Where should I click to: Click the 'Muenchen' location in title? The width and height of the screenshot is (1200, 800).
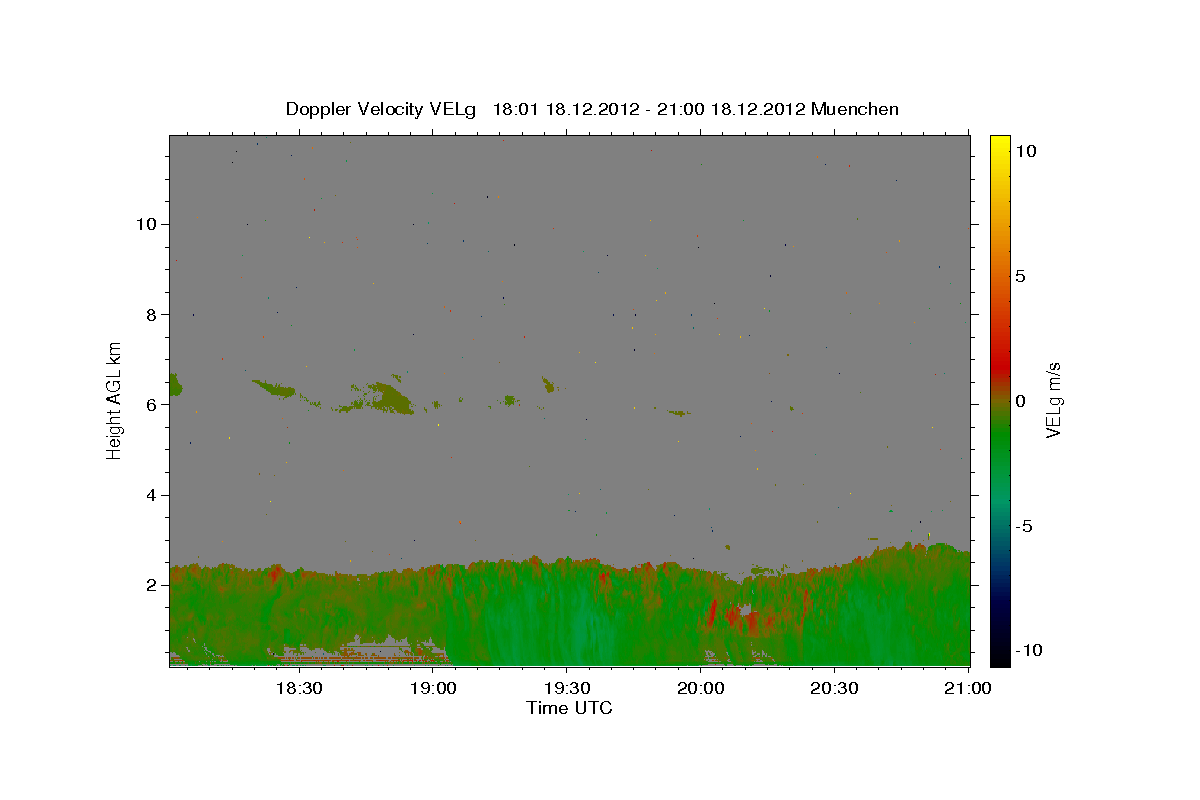[x=855, y=109]
